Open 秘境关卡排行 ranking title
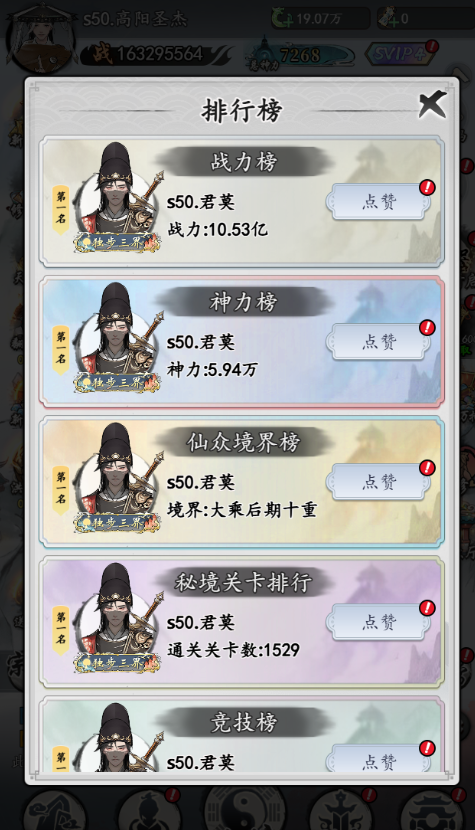 click(x=244, y=582)
